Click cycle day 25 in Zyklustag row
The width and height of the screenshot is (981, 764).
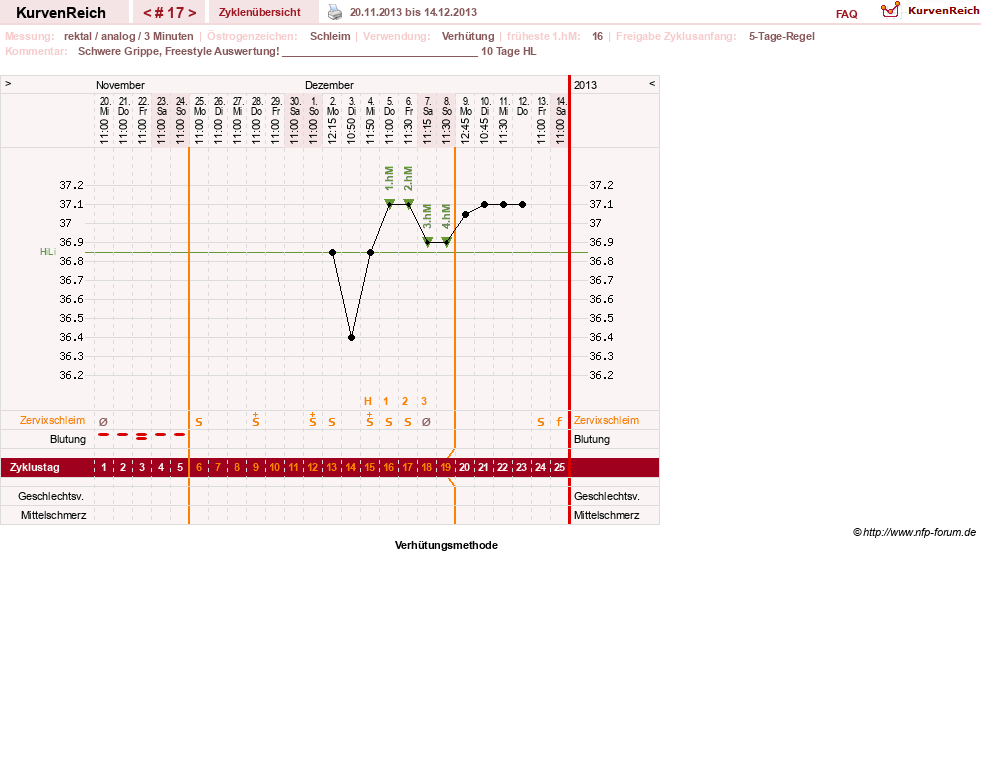(559, 467)
